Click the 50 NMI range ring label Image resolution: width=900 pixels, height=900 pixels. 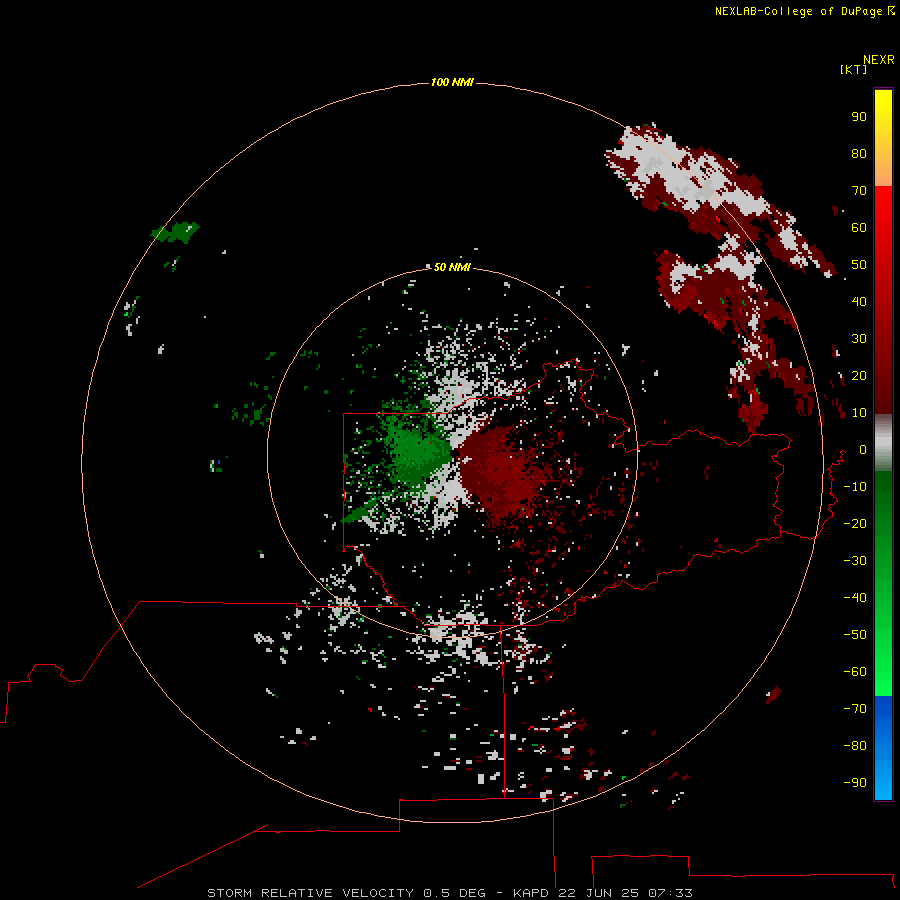[x=452, y=267]
